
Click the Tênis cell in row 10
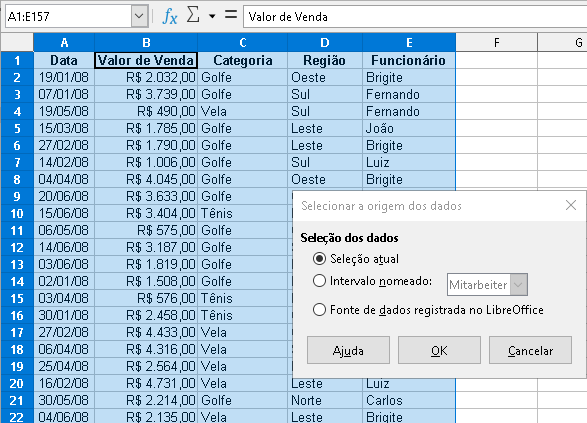[243, 213]
